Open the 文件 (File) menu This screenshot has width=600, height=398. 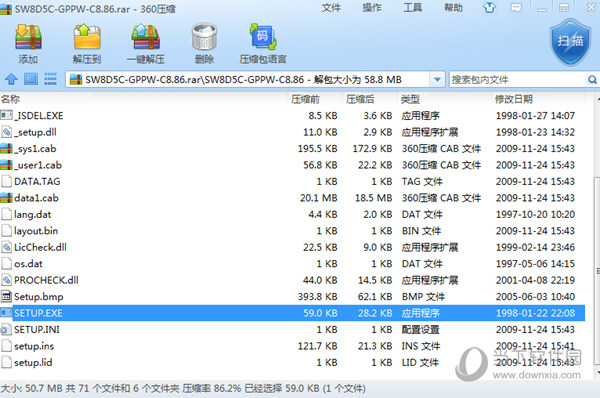331,8
